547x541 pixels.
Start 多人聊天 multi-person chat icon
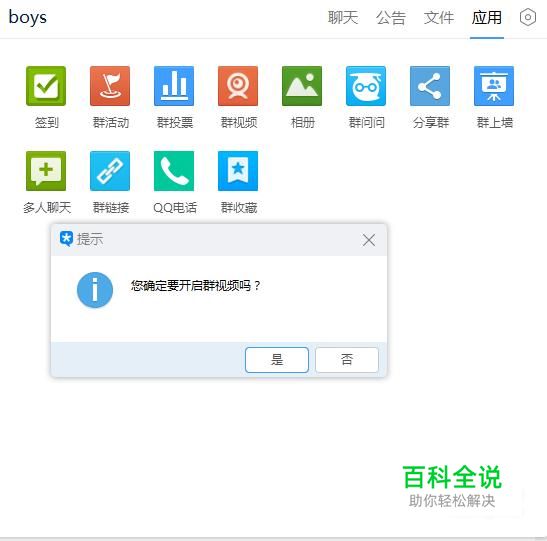point(46,171)
